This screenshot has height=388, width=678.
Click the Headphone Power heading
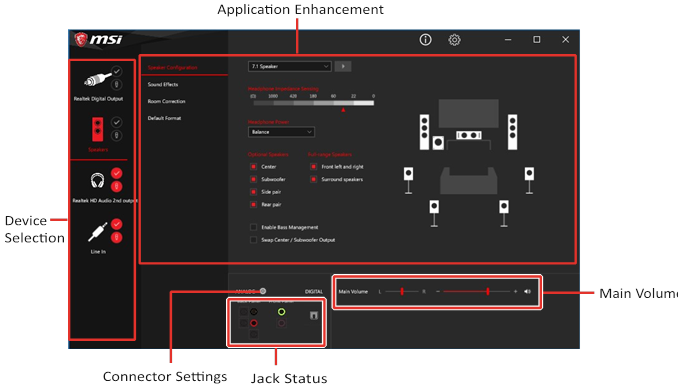click(x=268, y=122)
